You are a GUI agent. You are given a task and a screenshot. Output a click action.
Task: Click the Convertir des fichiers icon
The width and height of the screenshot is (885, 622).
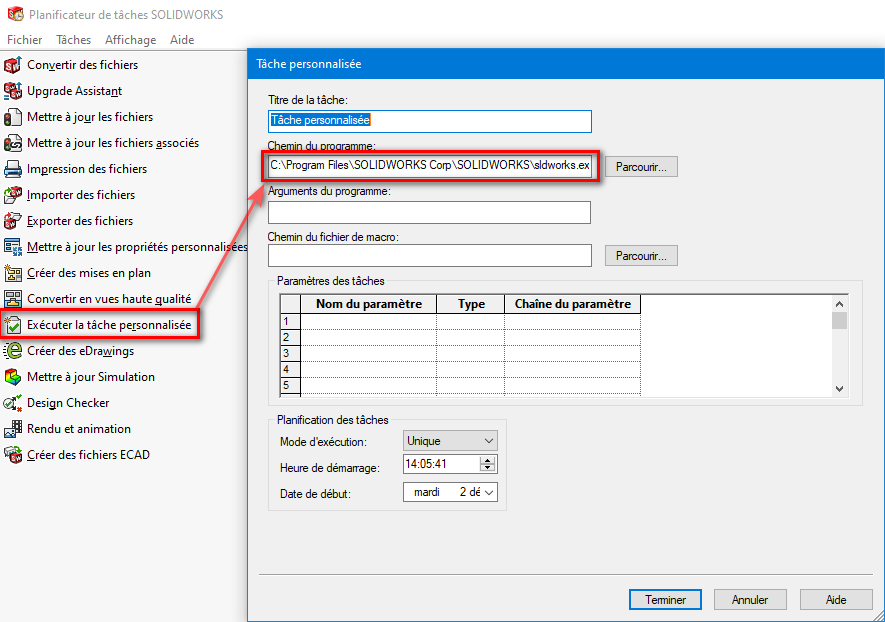(x=13, y=65)
